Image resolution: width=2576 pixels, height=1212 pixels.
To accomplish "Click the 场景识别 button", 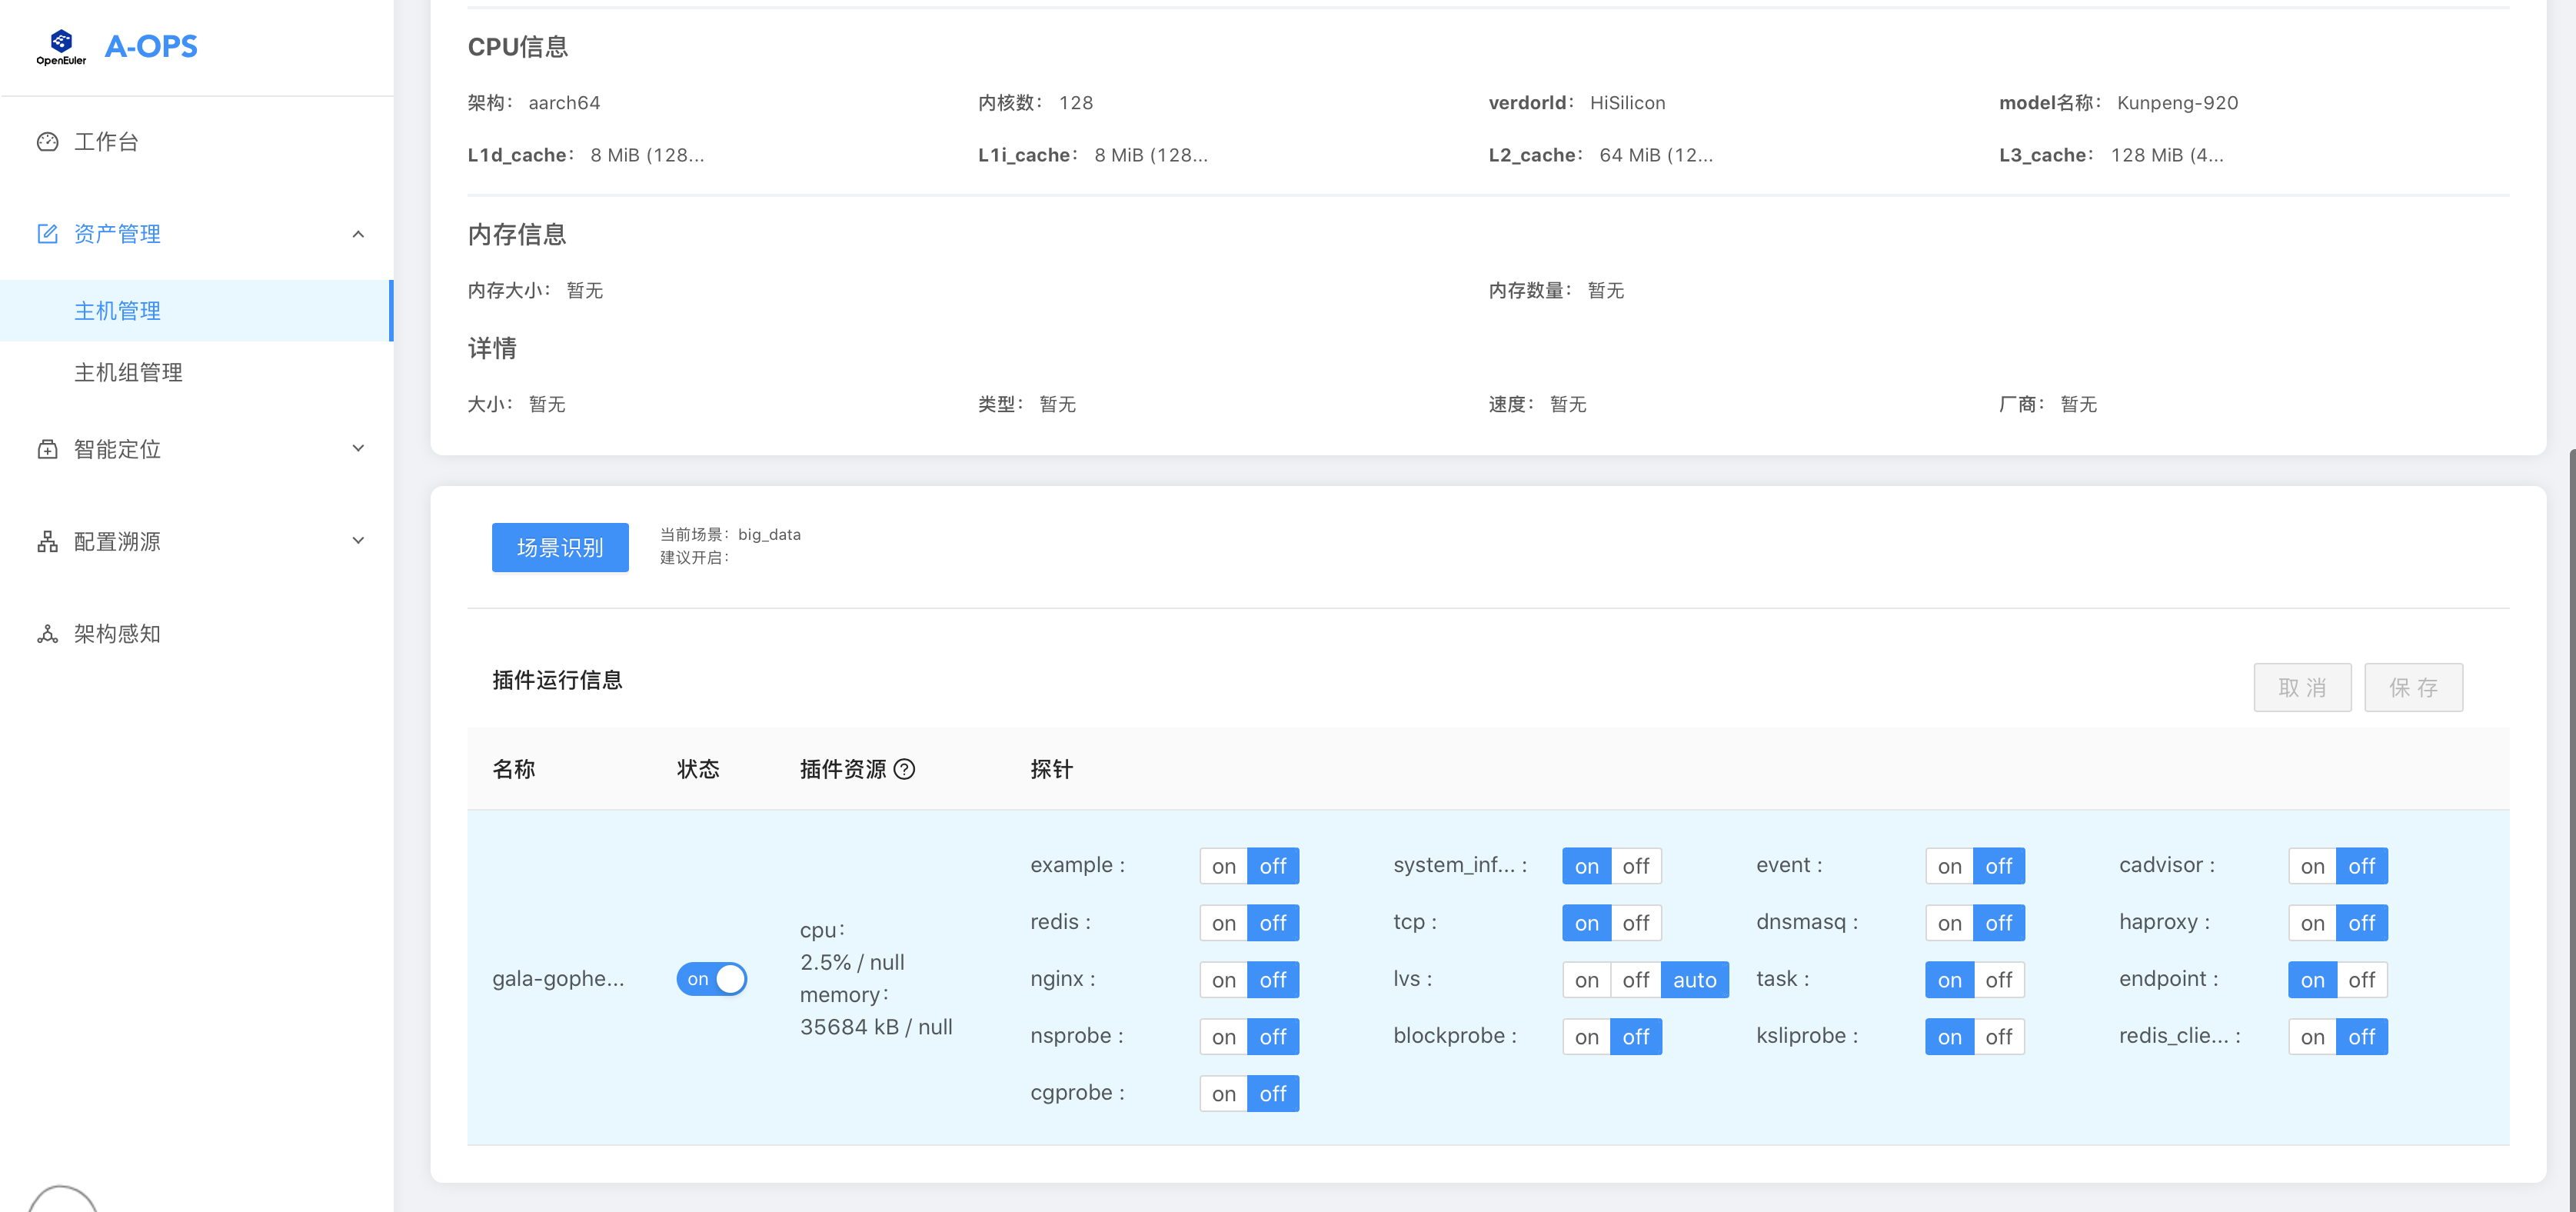I will coord(559,548).
